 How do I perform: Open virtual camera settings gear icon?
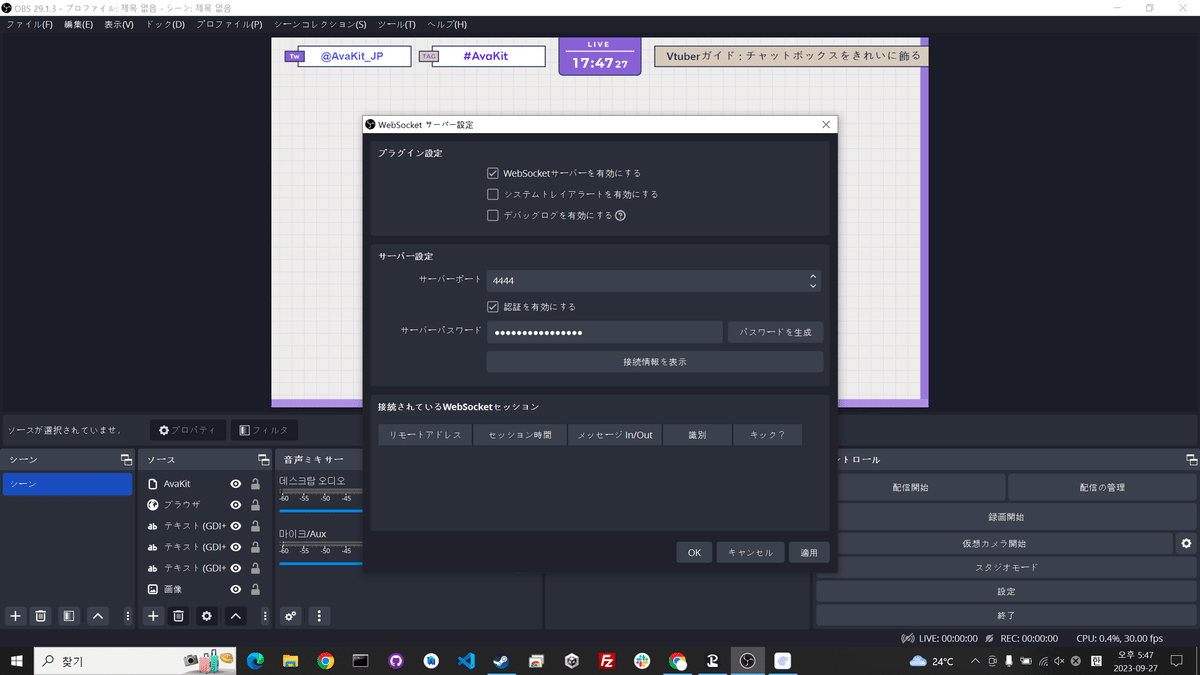[1186, 542]
